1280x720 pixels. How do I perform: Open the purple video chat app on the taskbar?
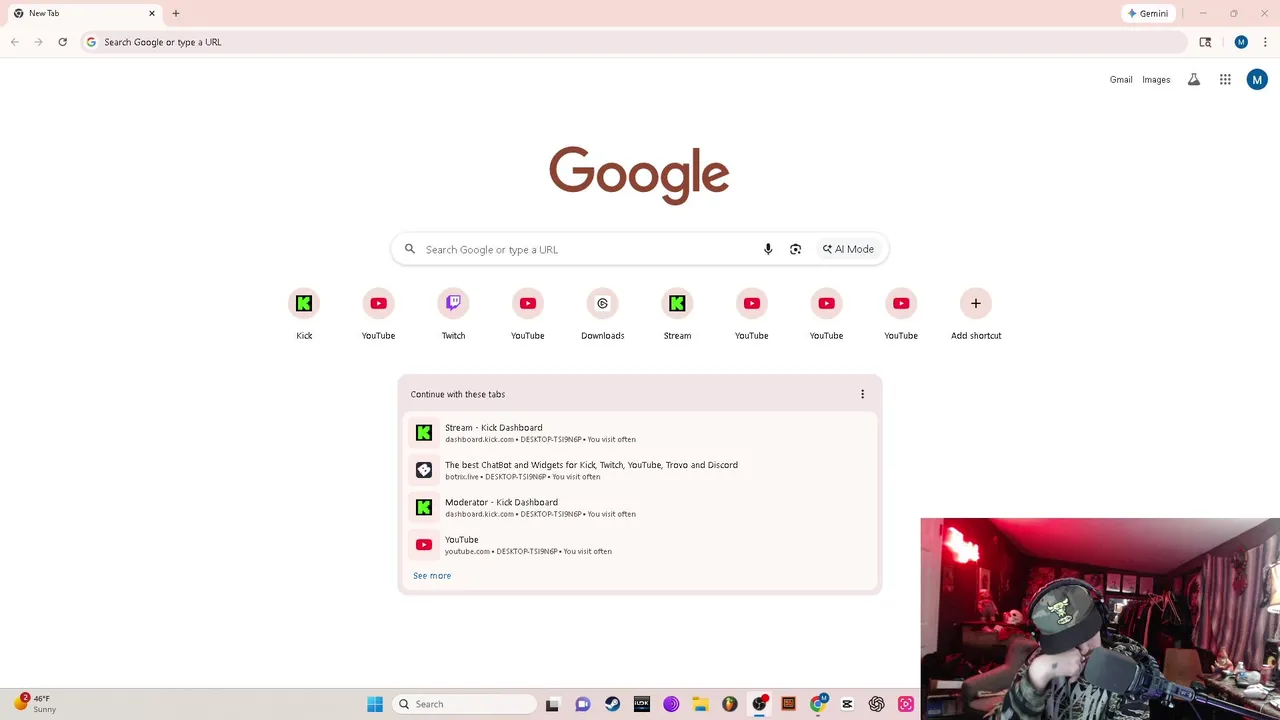(583, 704)
